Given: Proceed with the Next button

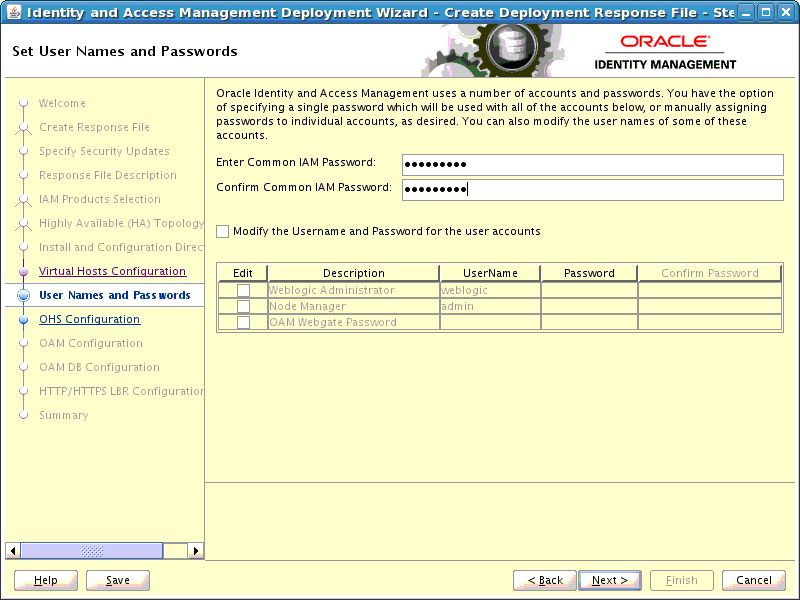Looking at the screenshot, I should [610, 580].
